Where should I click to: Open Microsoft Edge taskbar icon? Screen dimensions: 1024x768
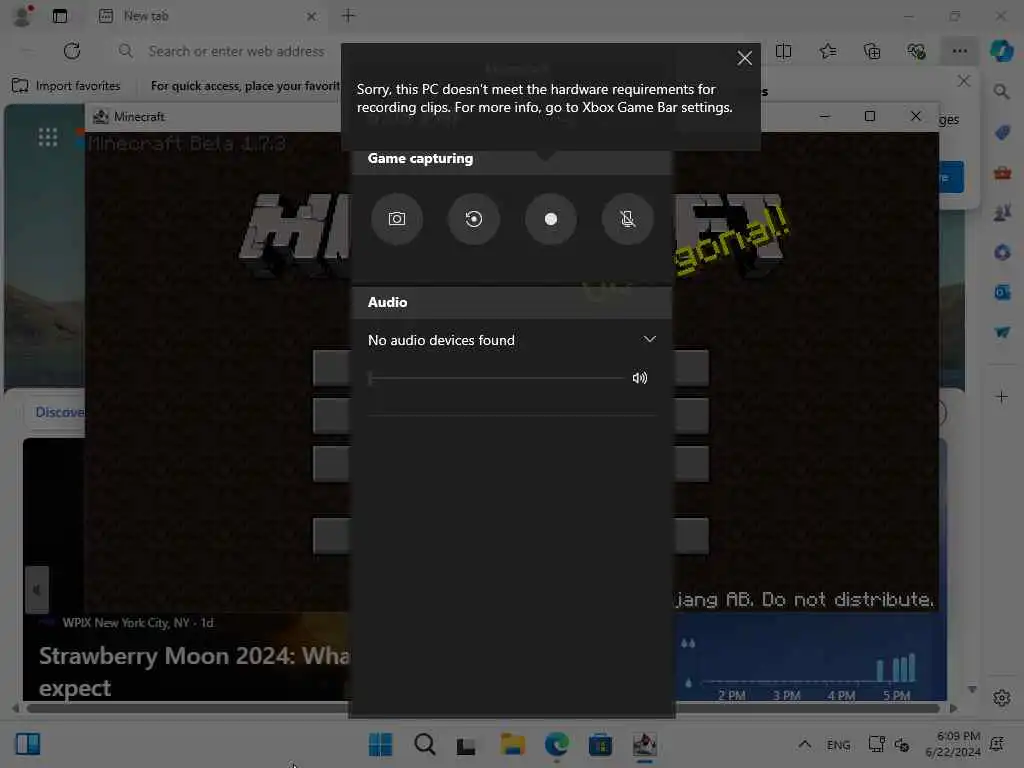click(556, 744)
